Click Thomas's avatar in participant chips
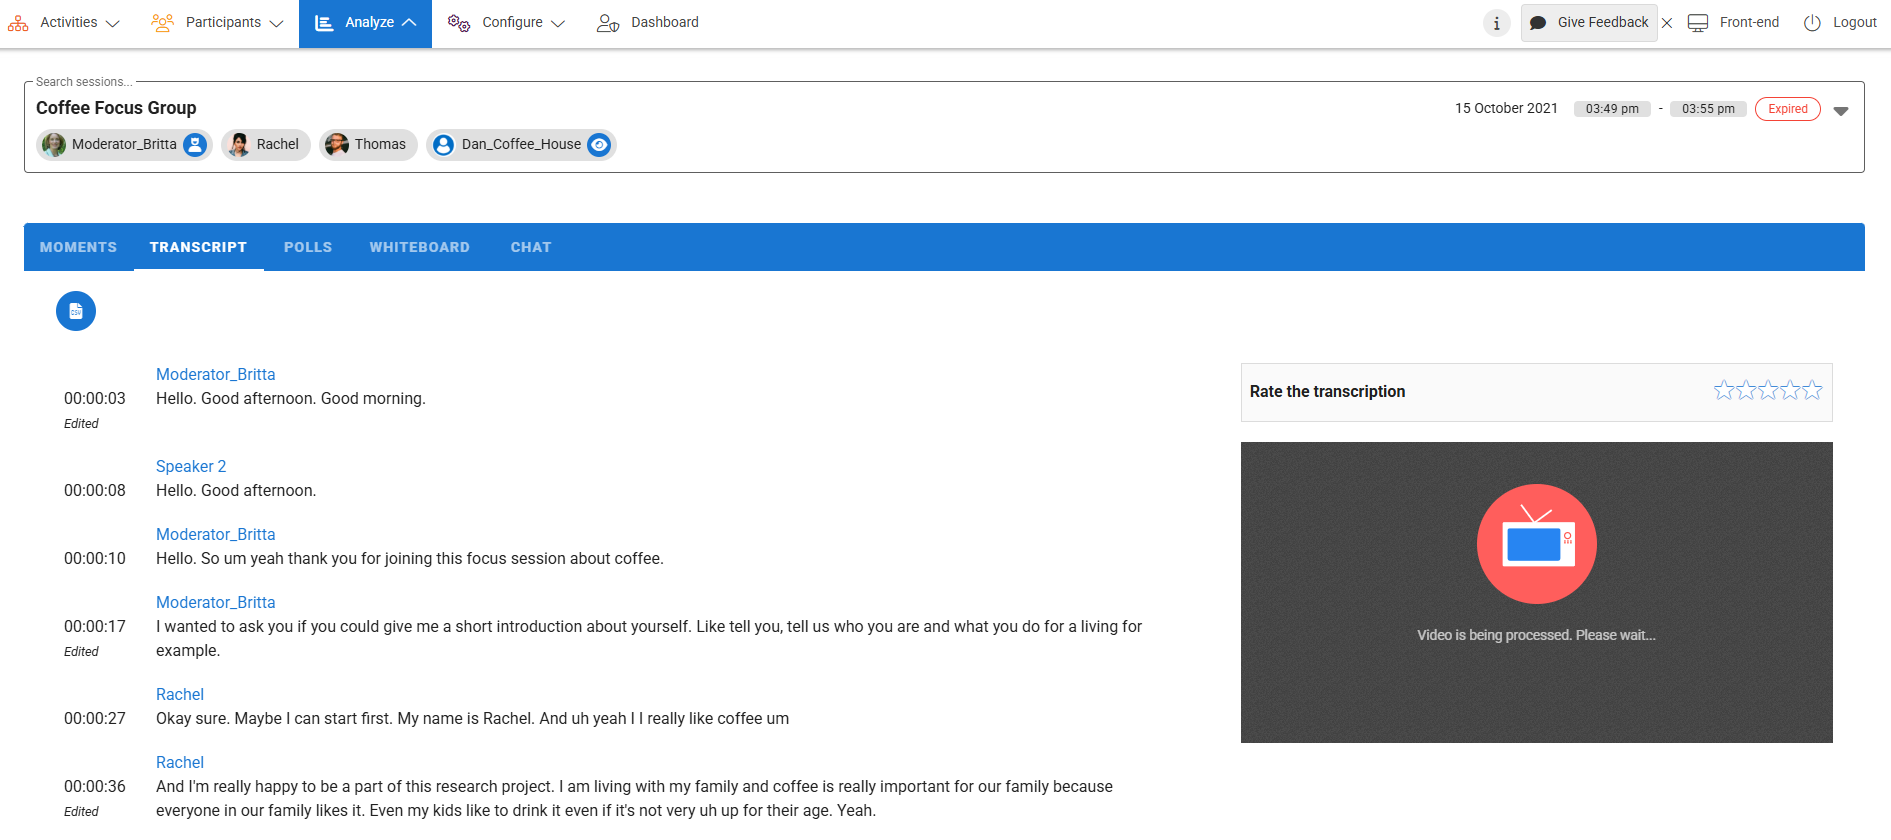Image resolution: width=1891 pixels, height=840 pixels. click(x=337, y=145)
